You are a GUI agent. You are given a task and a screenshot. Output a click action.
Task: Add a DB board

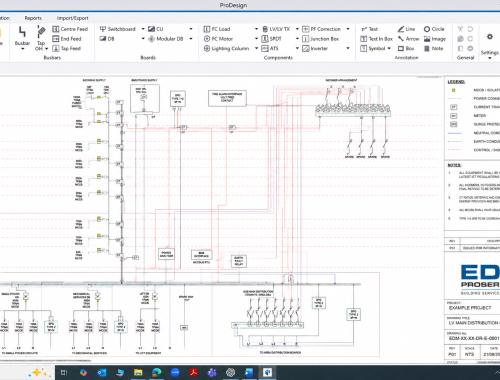[107, 39]
